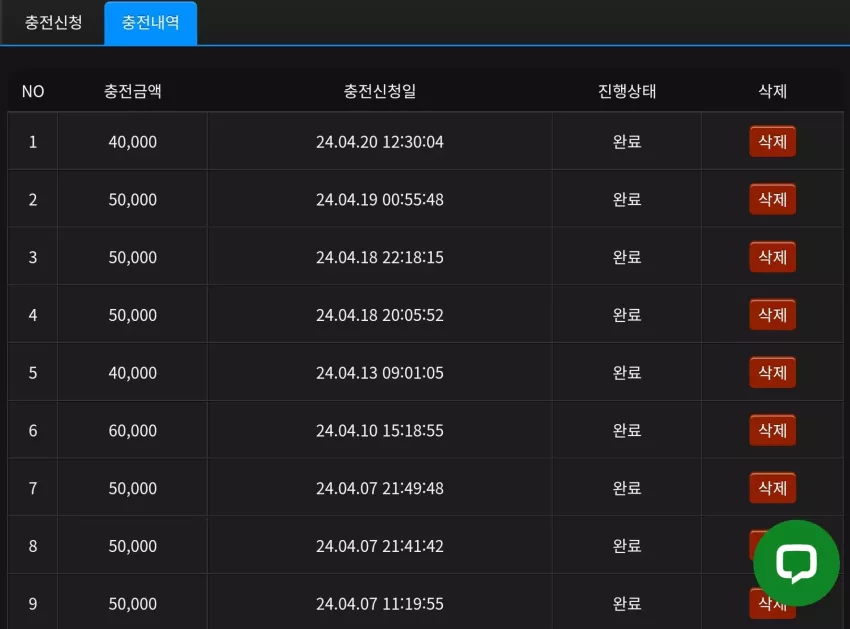Select the 충전내역 tab
850x629 pixels.
[x=151, y=22]
